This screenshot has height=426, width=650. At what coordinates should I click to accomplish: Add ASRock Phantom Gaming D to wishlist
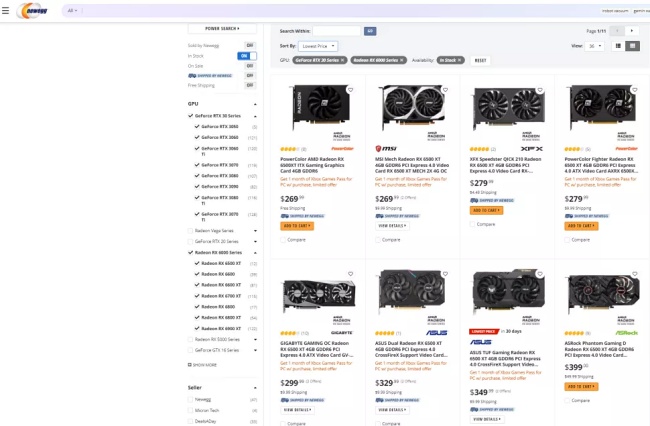pyautogui.click(x=635, y=274)
